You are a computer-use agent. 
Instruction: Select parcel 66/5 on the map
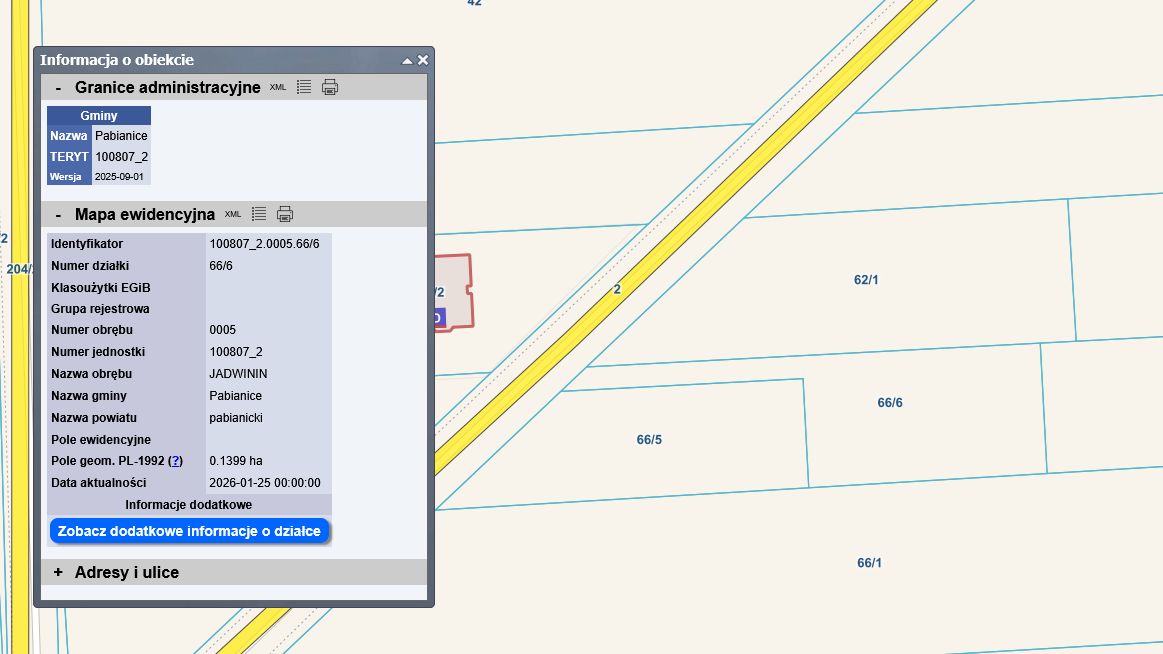point(649,440)
